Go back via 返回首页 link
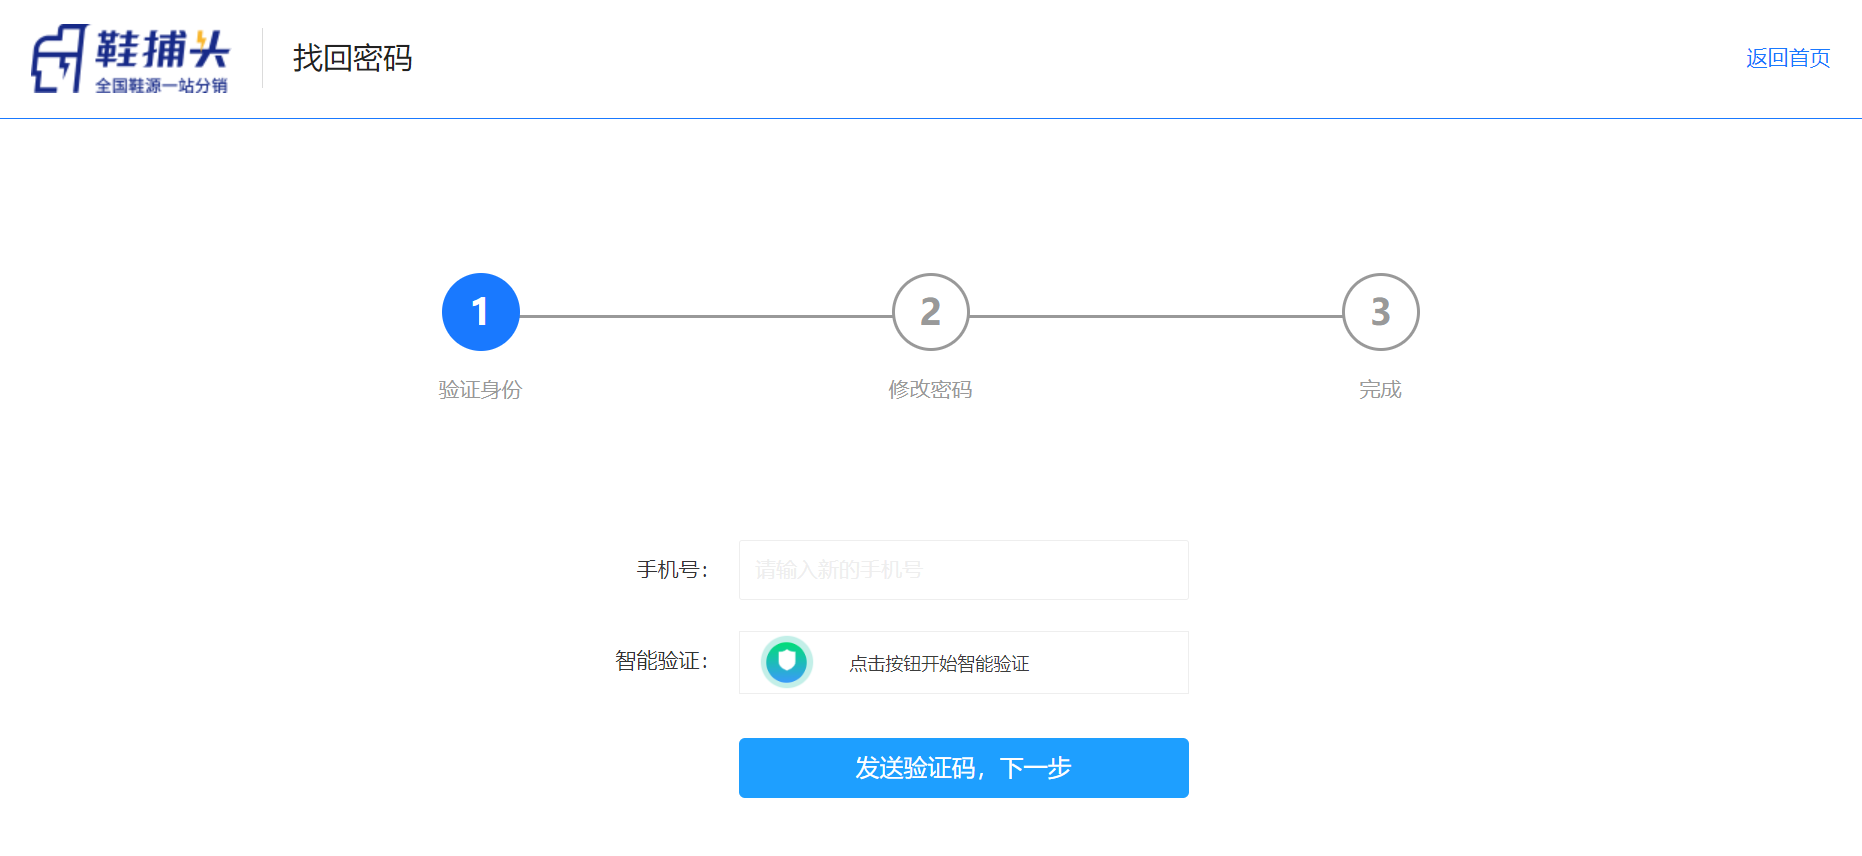Screen dimensions: 1862x856 [1787, 58]
